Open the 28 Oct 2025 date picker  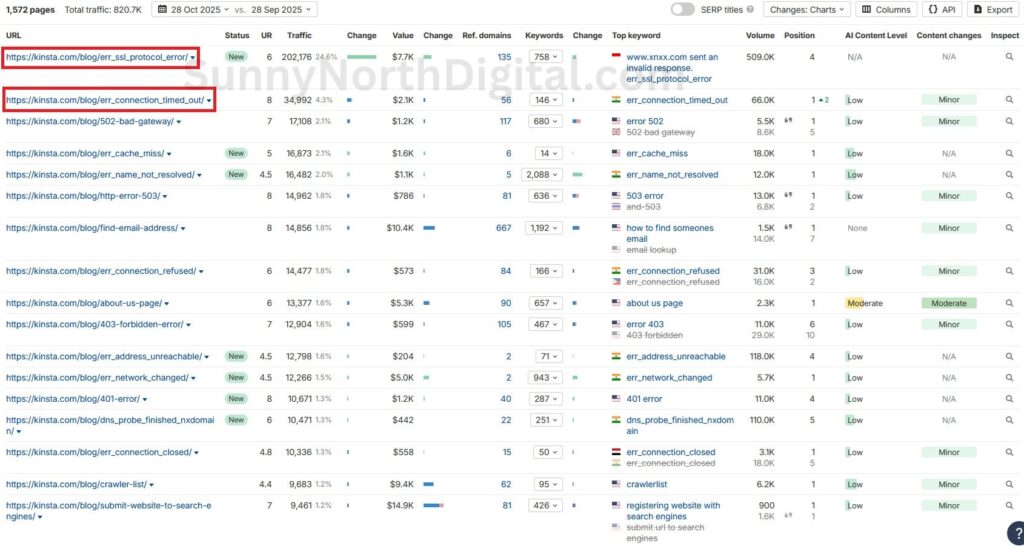(194, 10)
